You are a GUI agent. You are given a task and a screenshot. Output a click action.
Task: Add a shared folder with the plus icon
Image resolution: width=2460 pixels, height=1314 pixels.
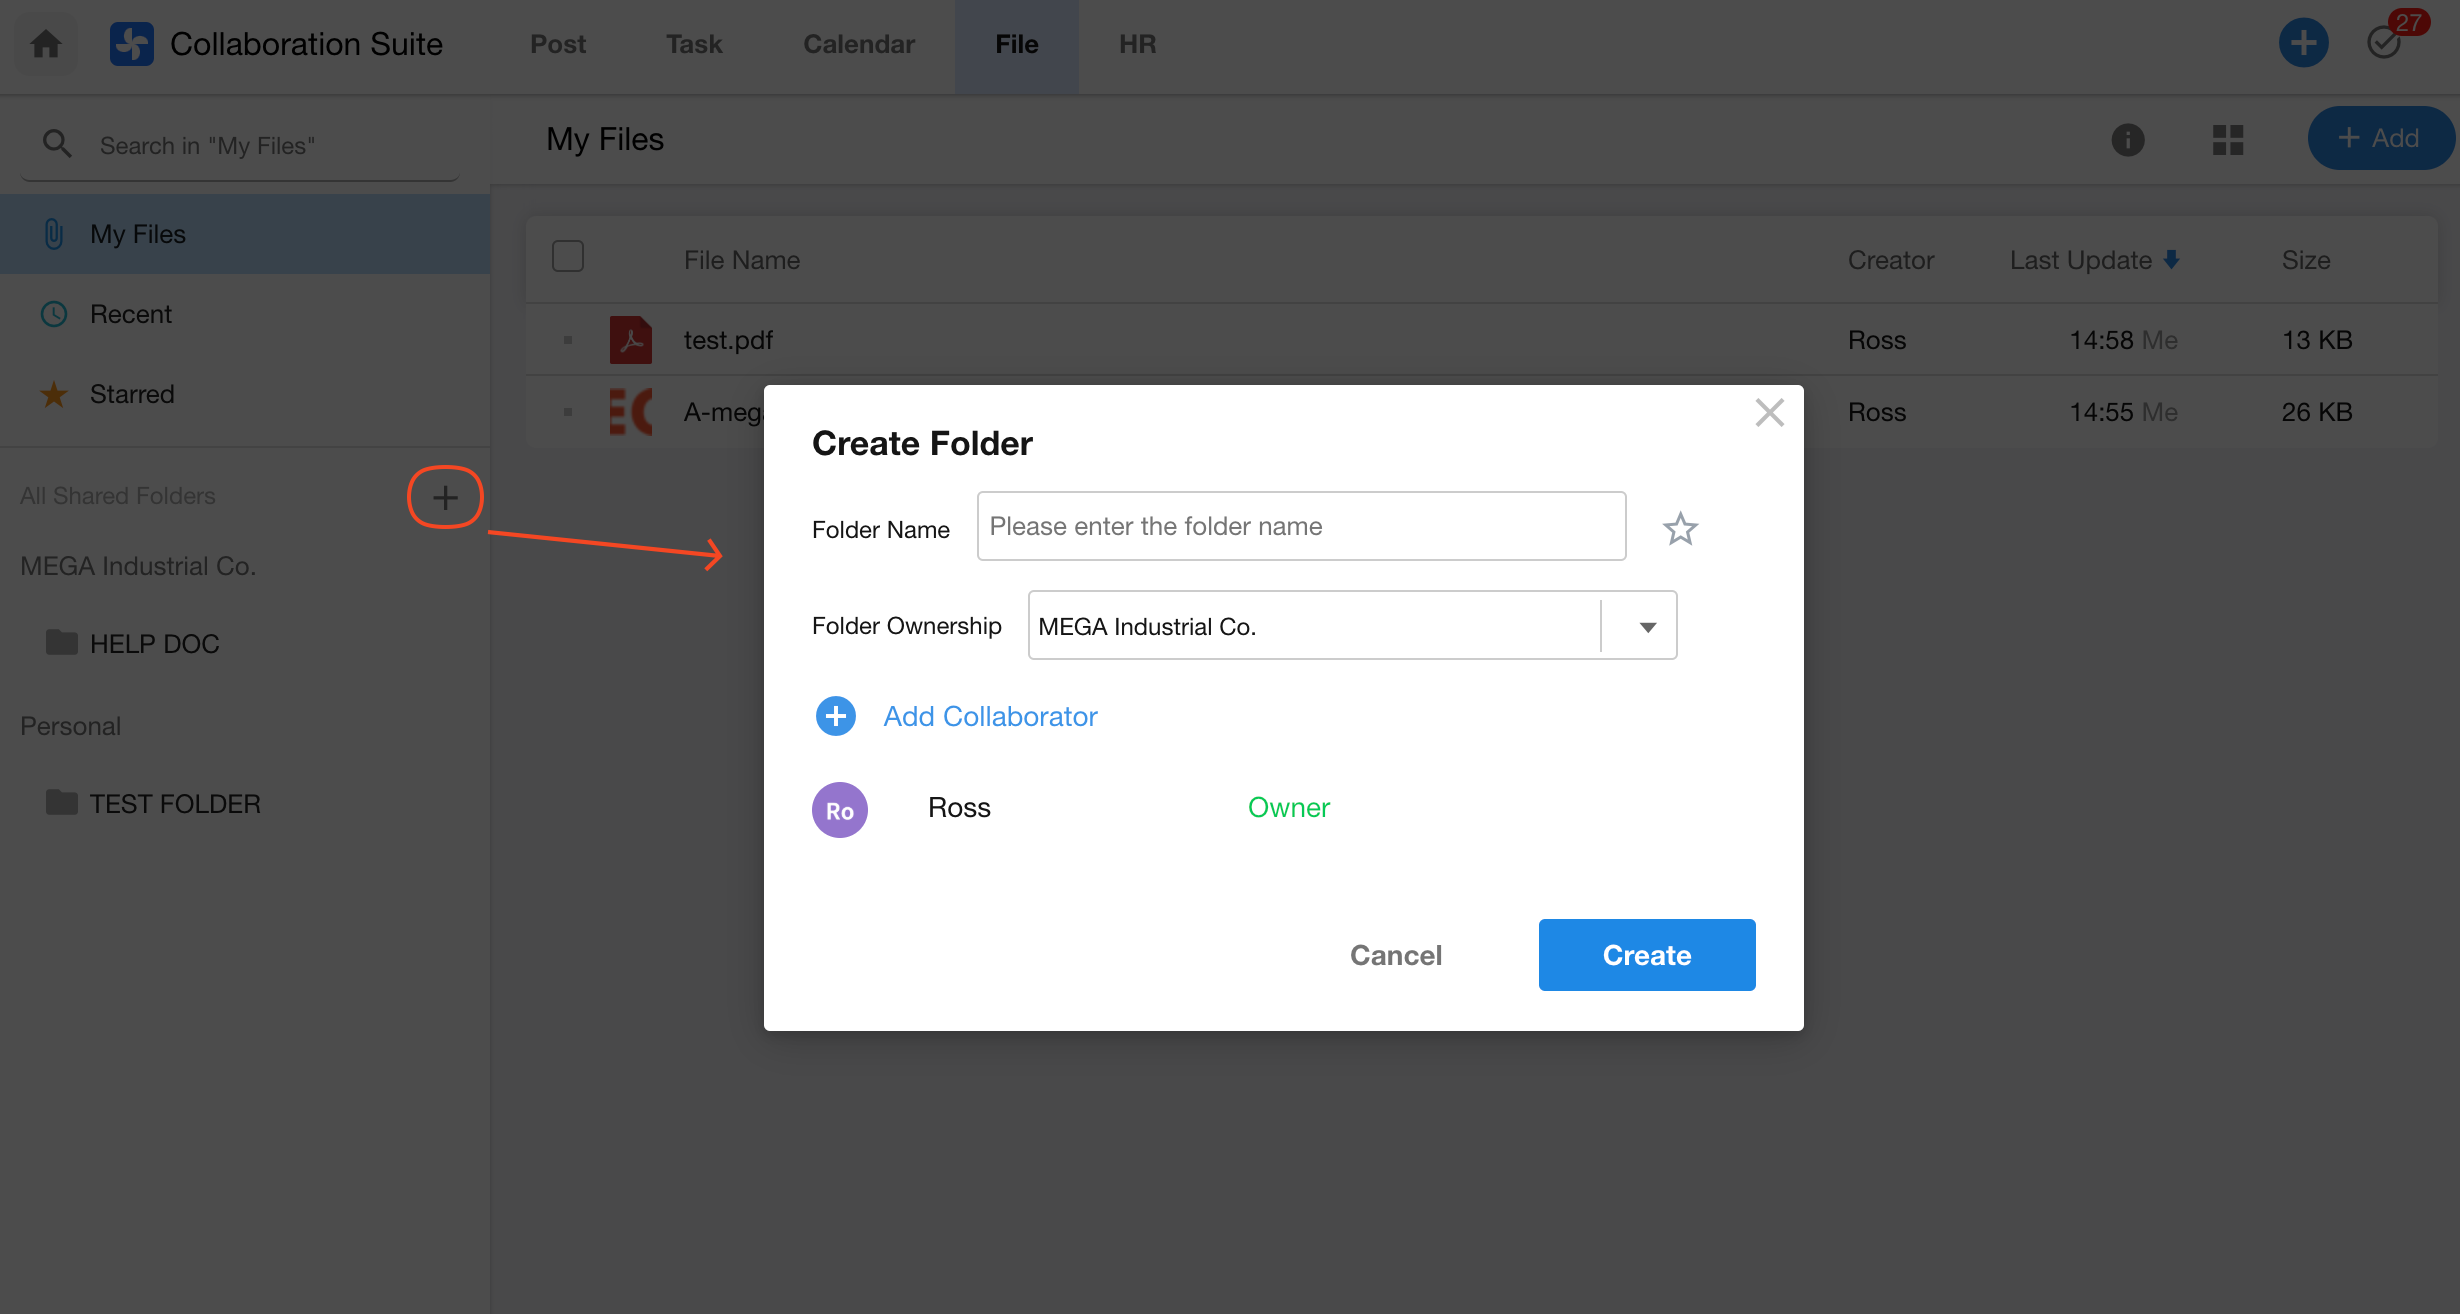point(445,497)
